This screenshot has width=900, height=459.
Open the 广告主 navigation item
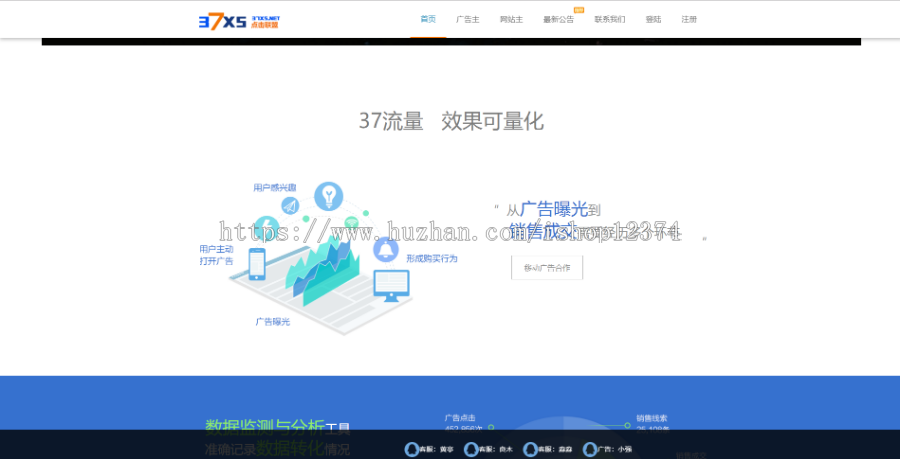point(468,19)
